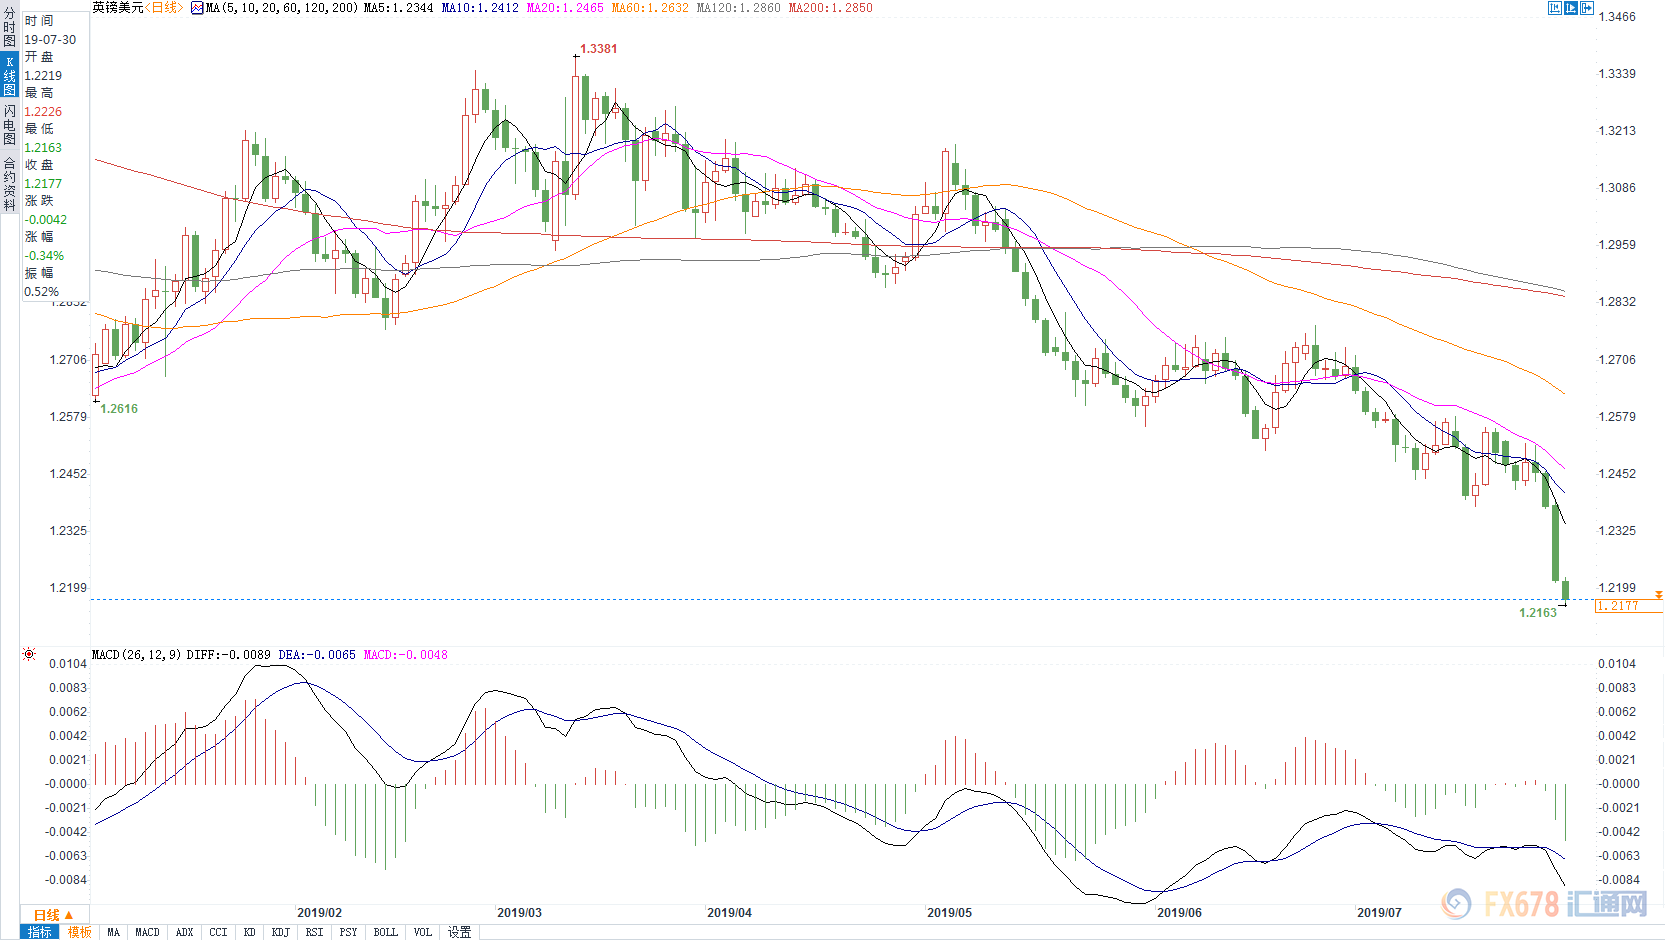The image size is (1665, 940).
Task: Click the highlighted chart-axis icon at top right
Action: coord(1571,8)
